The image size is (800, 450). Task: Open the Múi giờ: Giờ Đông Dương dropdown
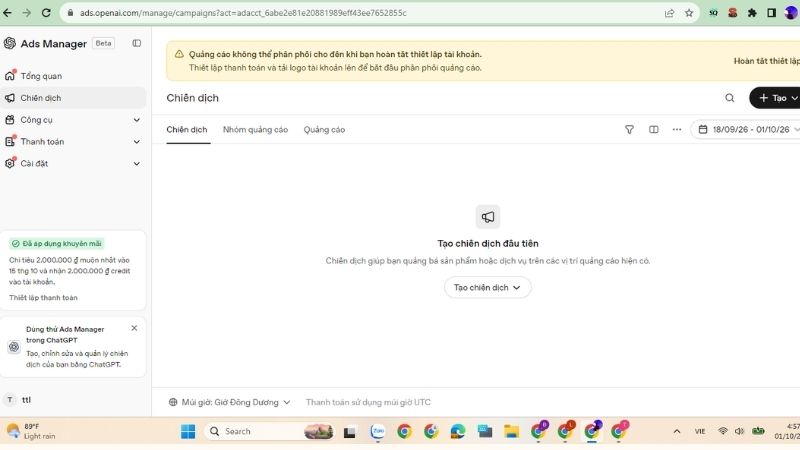point(230,403)
